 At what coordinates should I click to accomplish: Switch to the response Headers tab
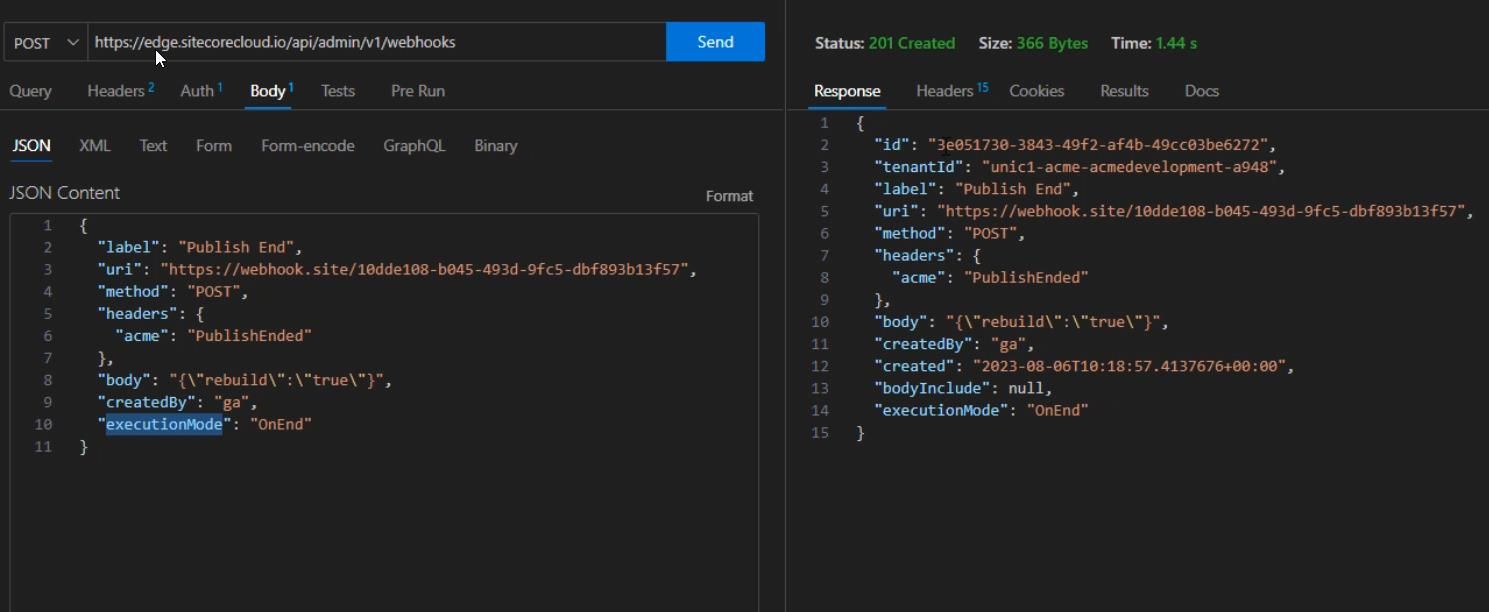952,91
